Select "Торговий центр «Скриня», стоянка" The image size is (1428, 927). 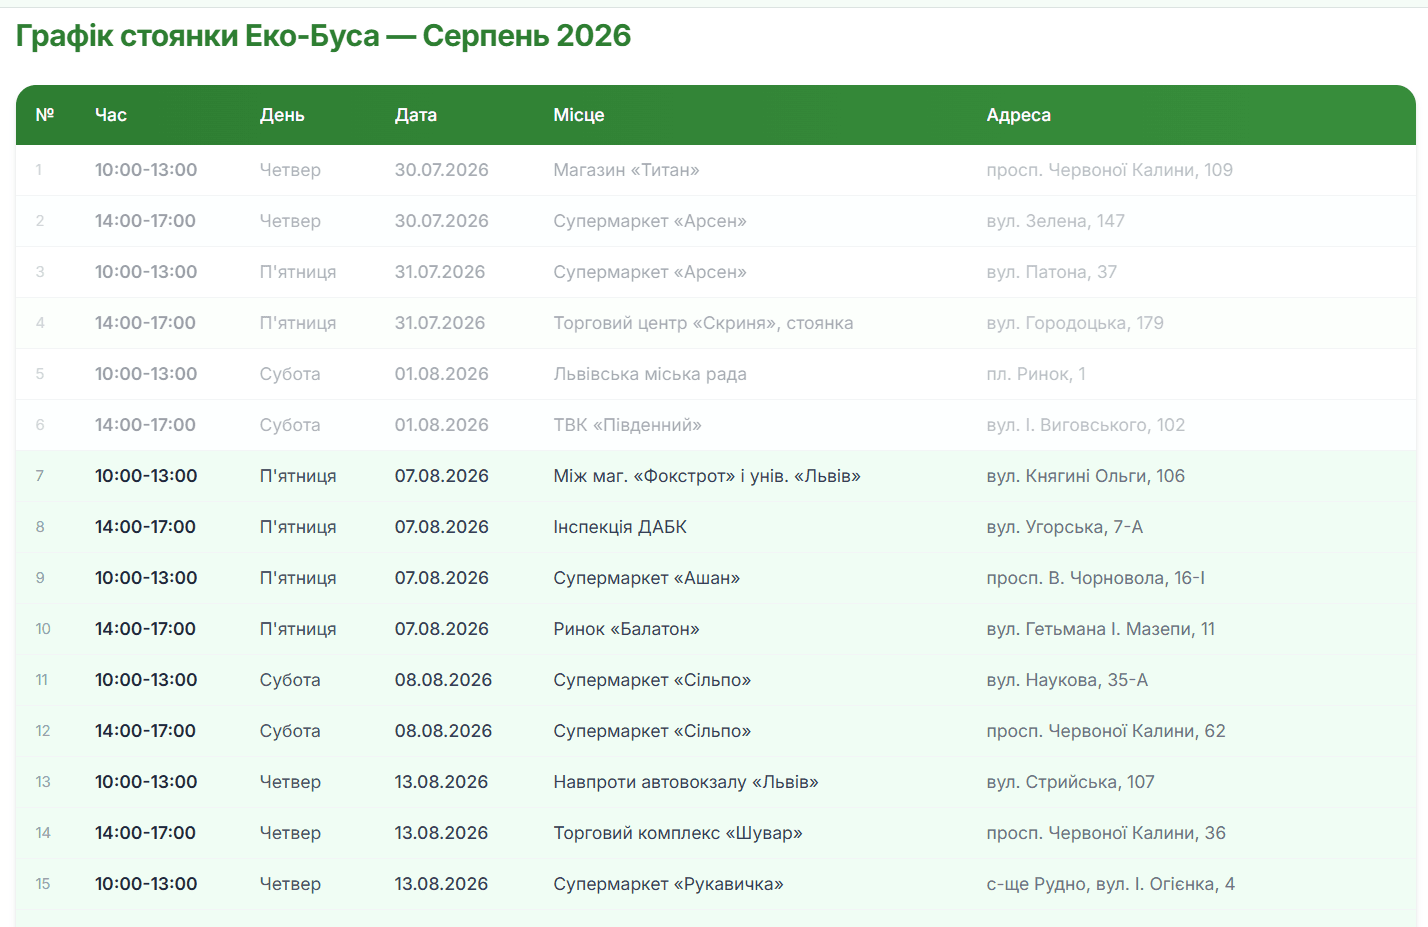(x=704, y=323)
